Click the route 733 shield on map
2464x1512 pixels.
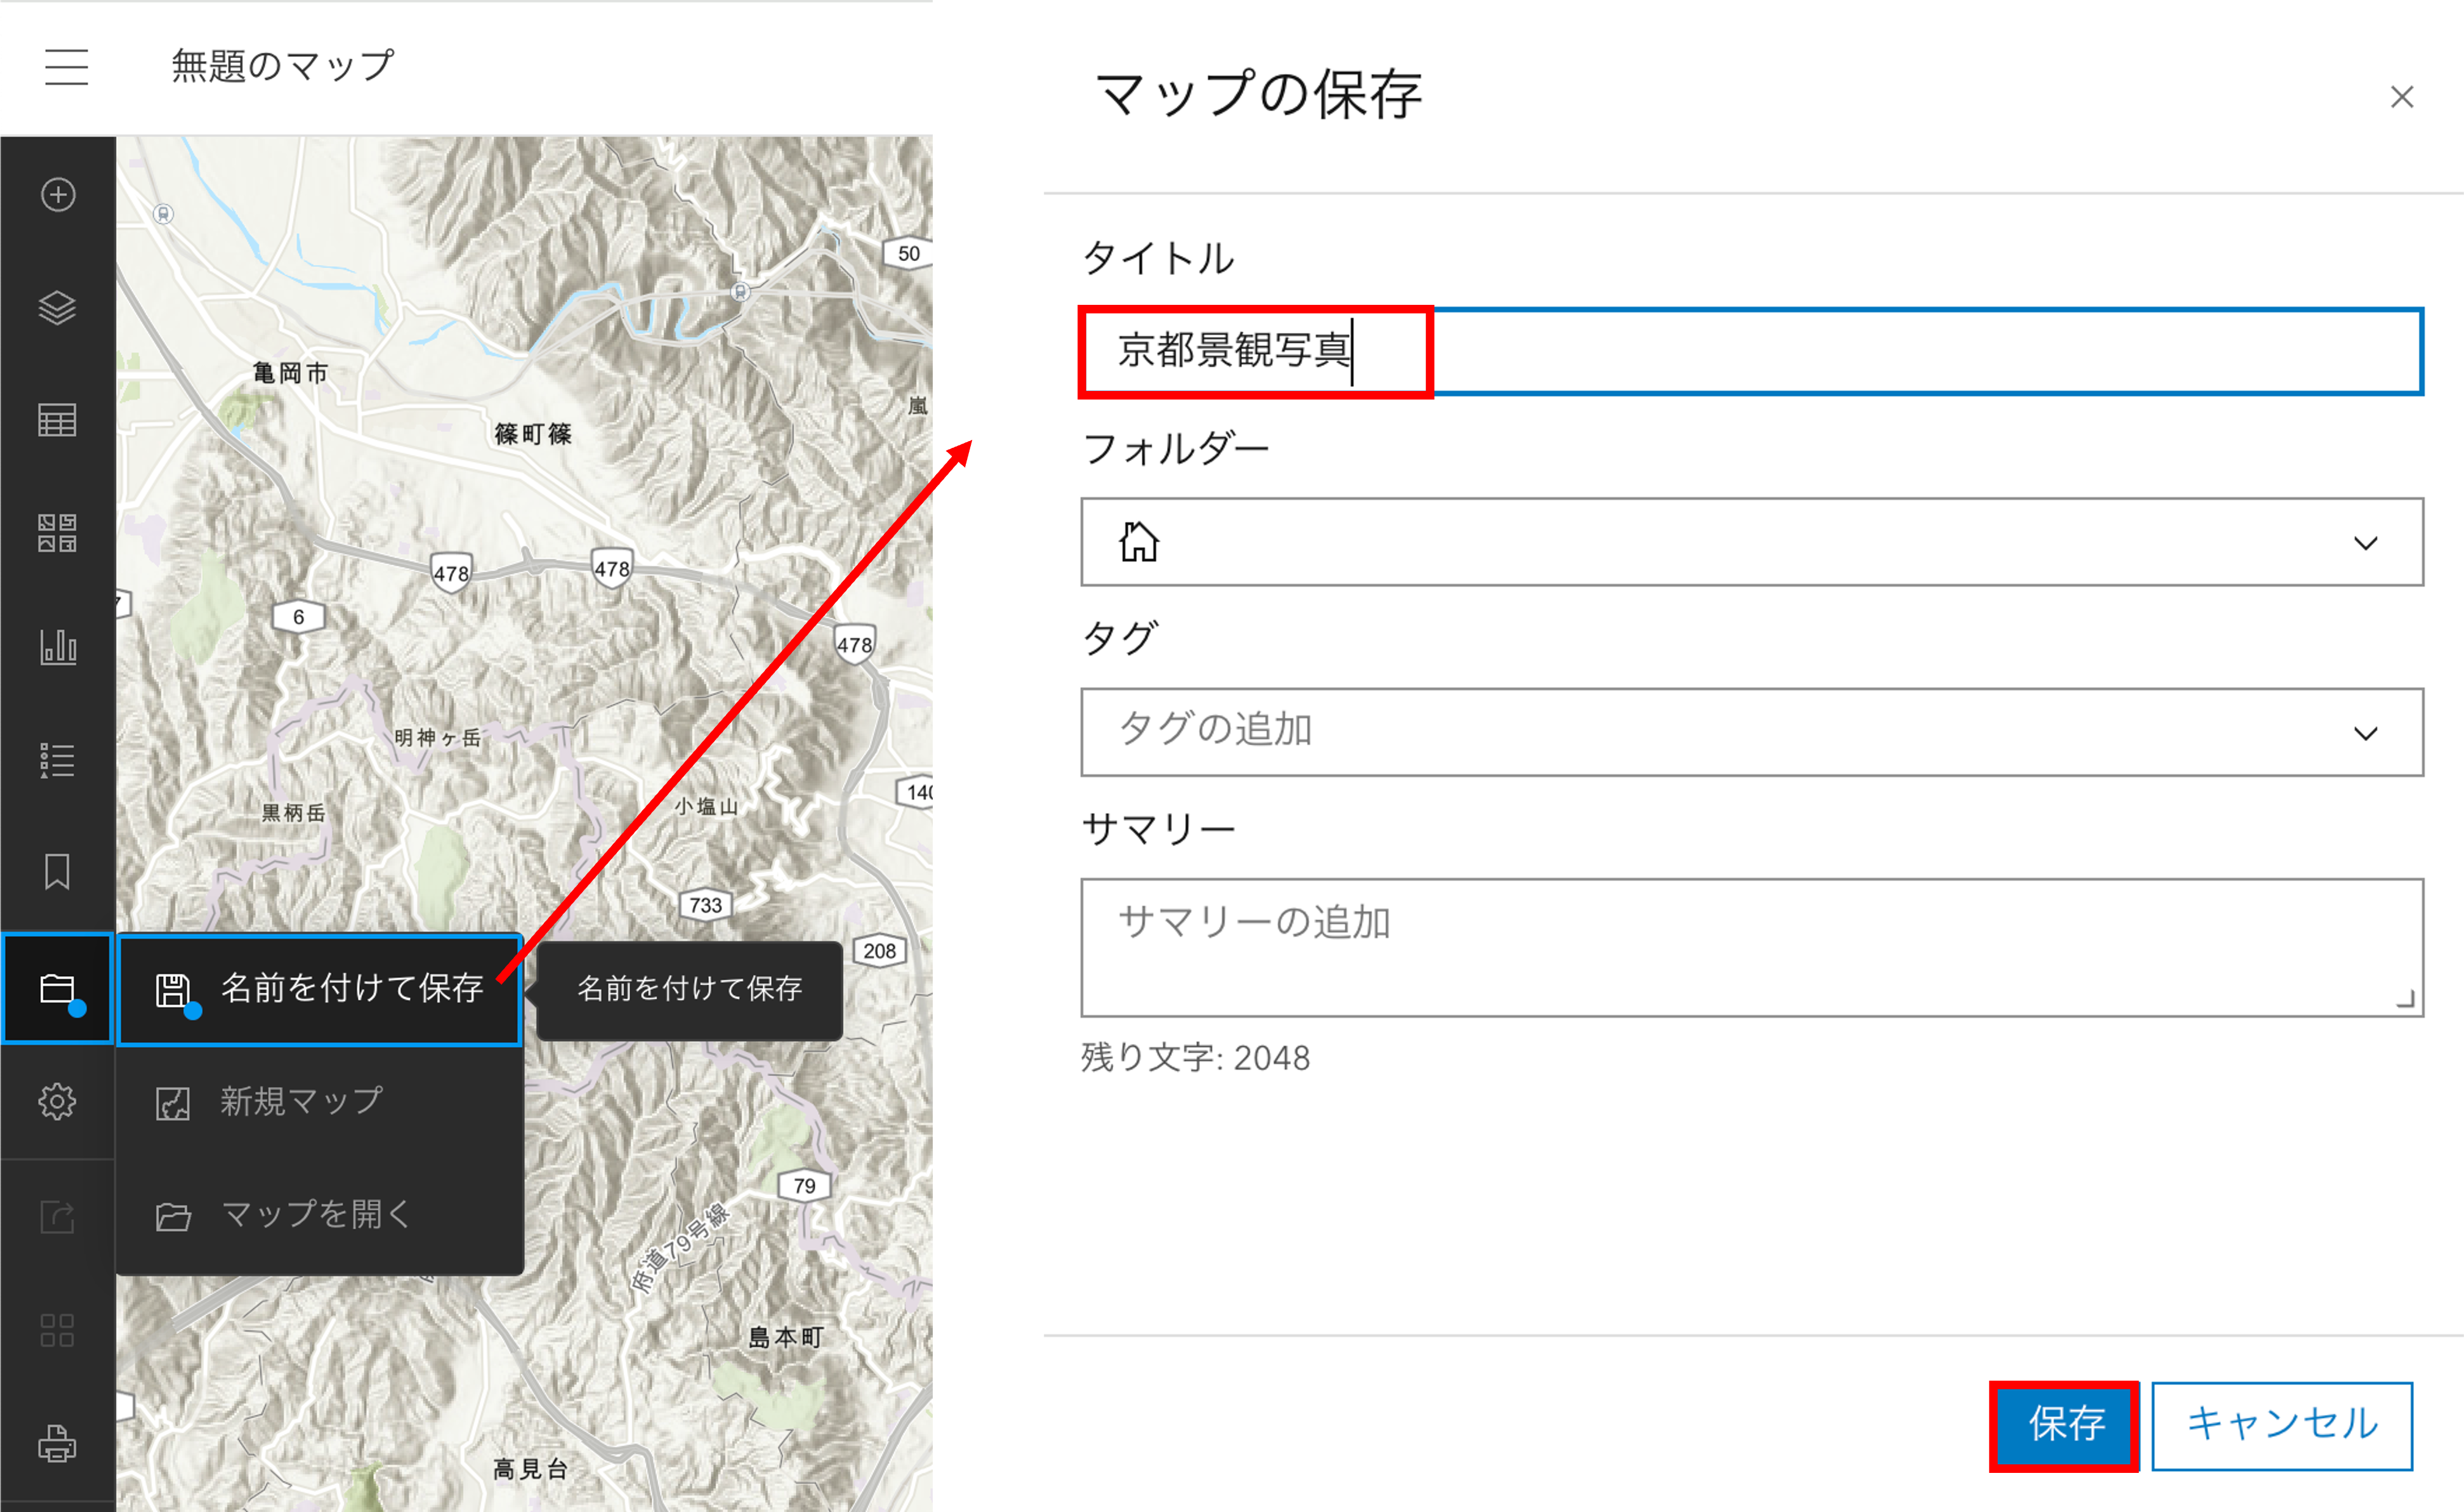click(x=705, y=905)
